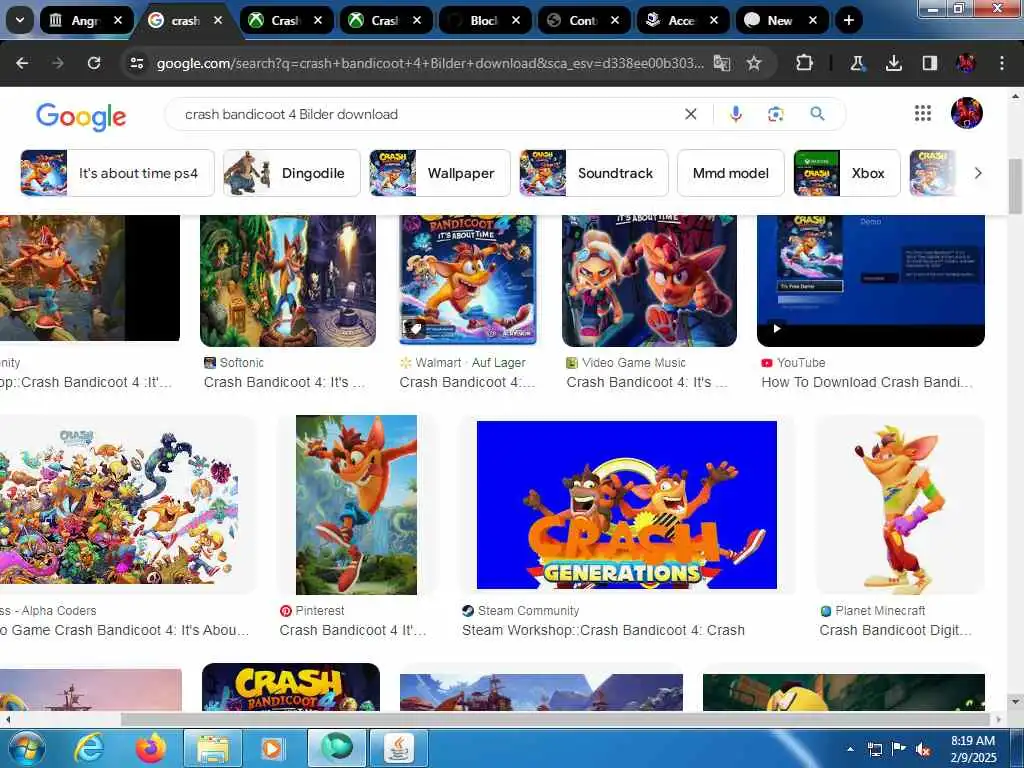Select the Mmd model filter chip
The image size is (1024, 768).
pyautogui.click(x=730, y=173)
